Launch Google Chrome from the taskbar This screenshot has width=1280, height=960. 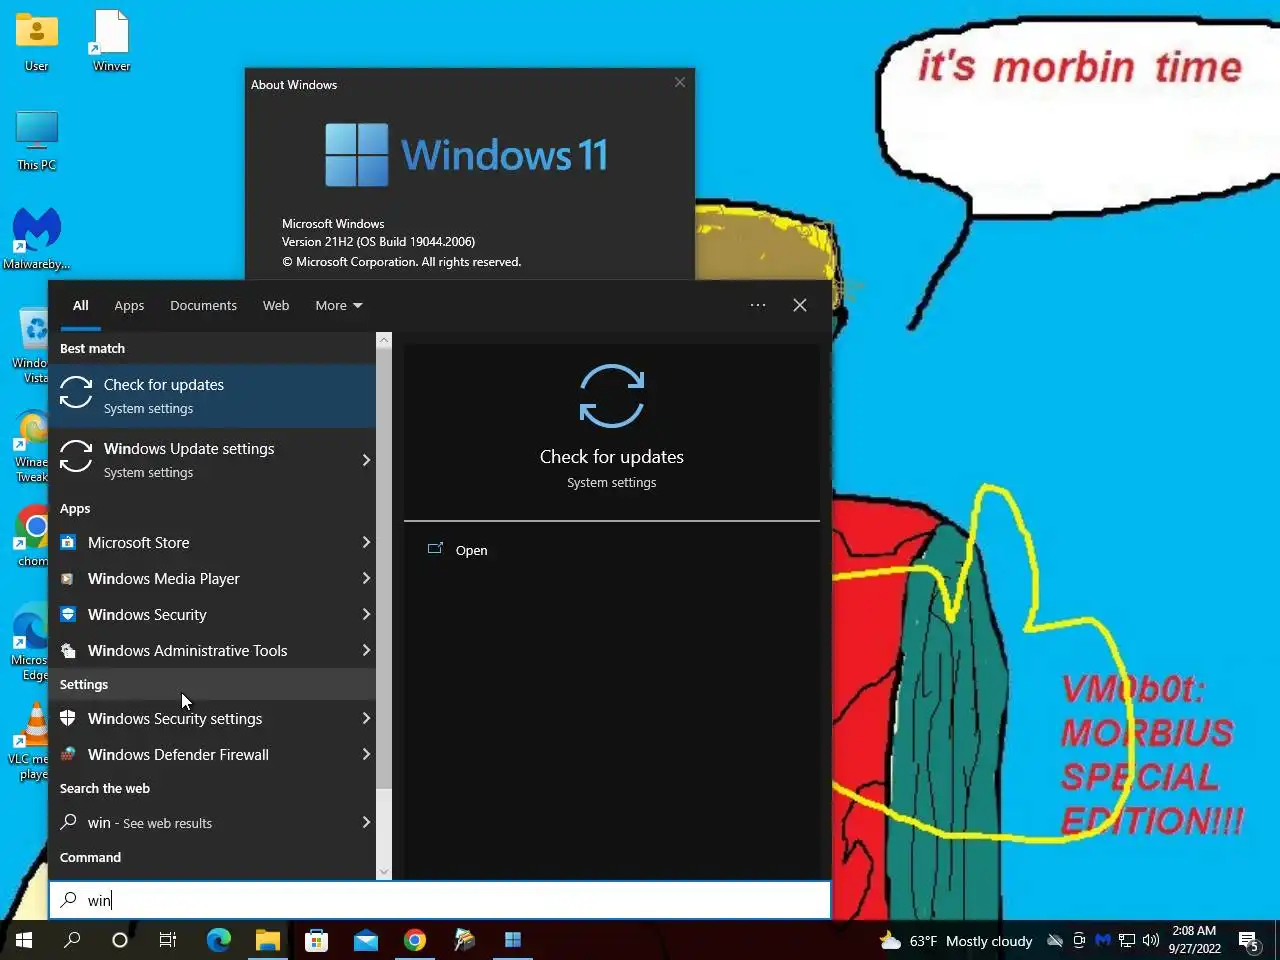point(414,940)
